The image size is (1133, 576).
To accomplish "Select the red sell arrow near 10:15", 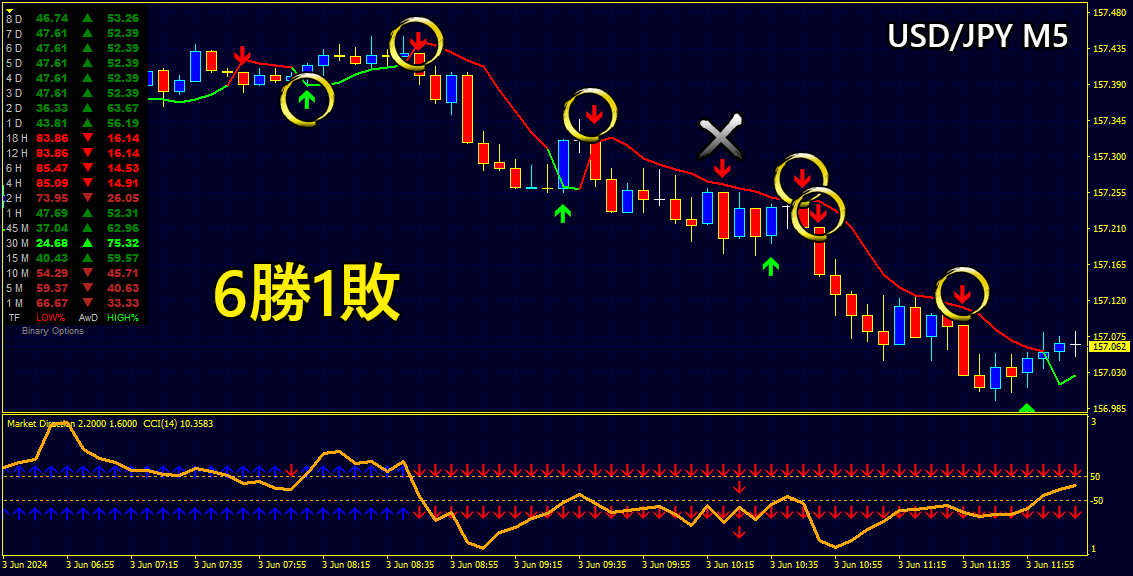I will [722, 168].
